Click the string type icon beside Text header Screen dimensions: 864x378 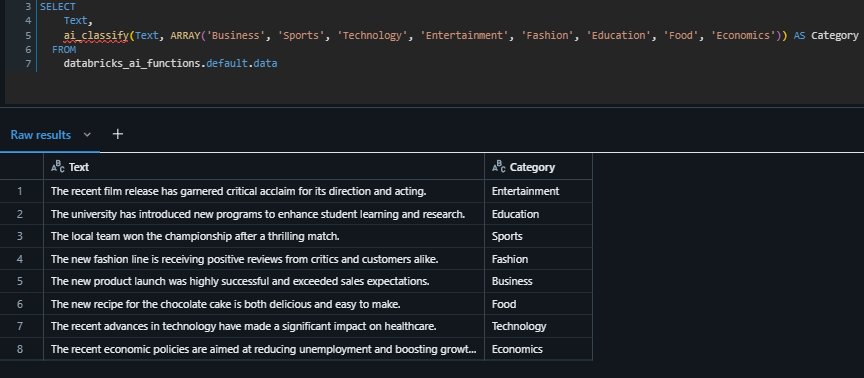[57, 167]
